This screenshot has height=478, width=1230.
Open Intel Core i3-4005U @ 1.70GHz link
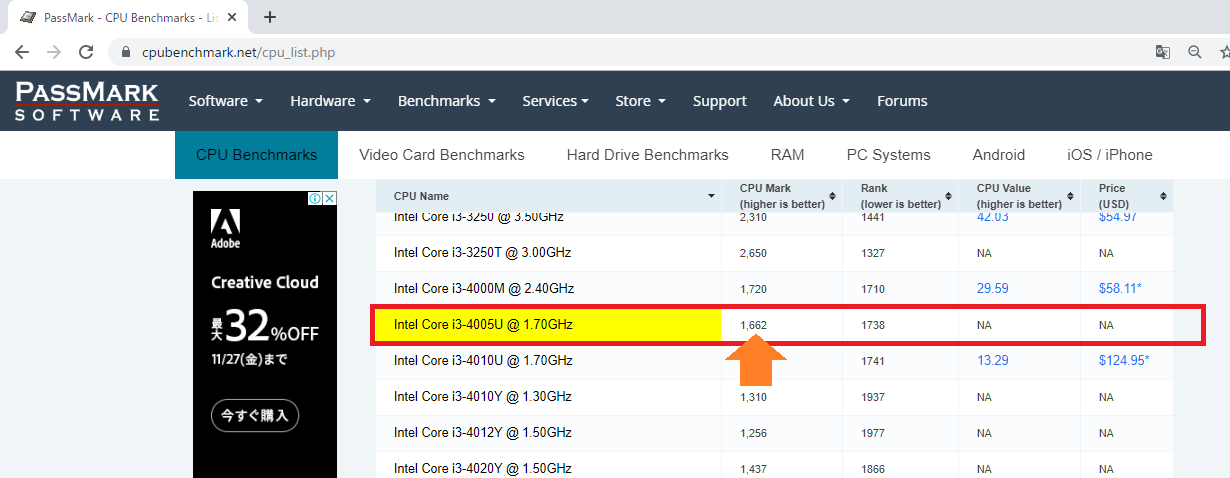(483, 325)
